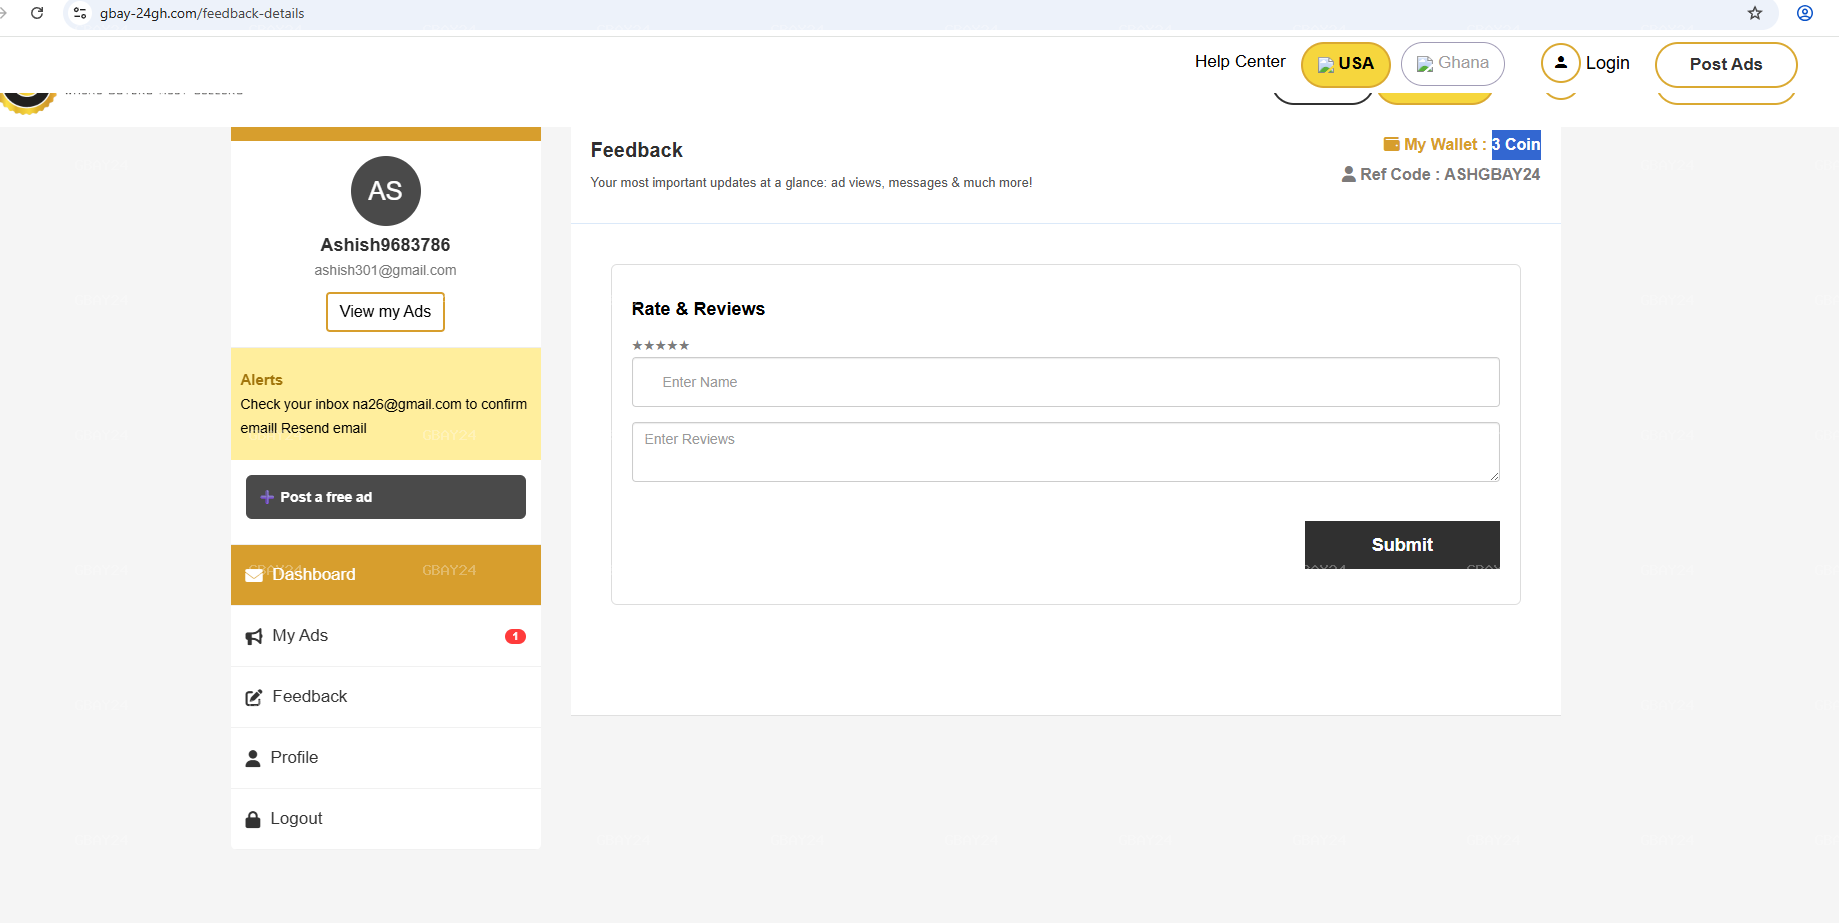Image resolution: width=1839 pixels, height=923 pixels.
Task: Click the My Ads notification badge
Action: point(515,636)
